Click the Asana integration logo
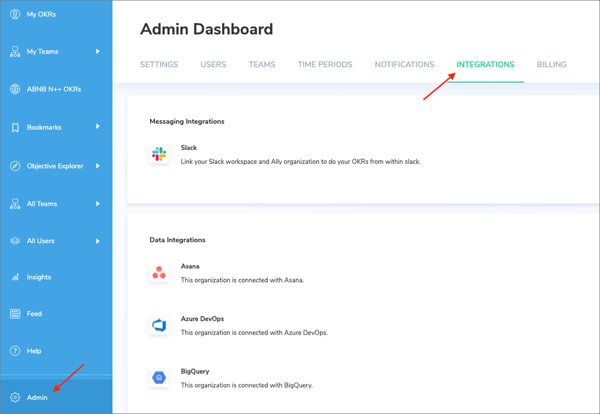The width and height of the screenshot is (600, 414). pos(159,273)
